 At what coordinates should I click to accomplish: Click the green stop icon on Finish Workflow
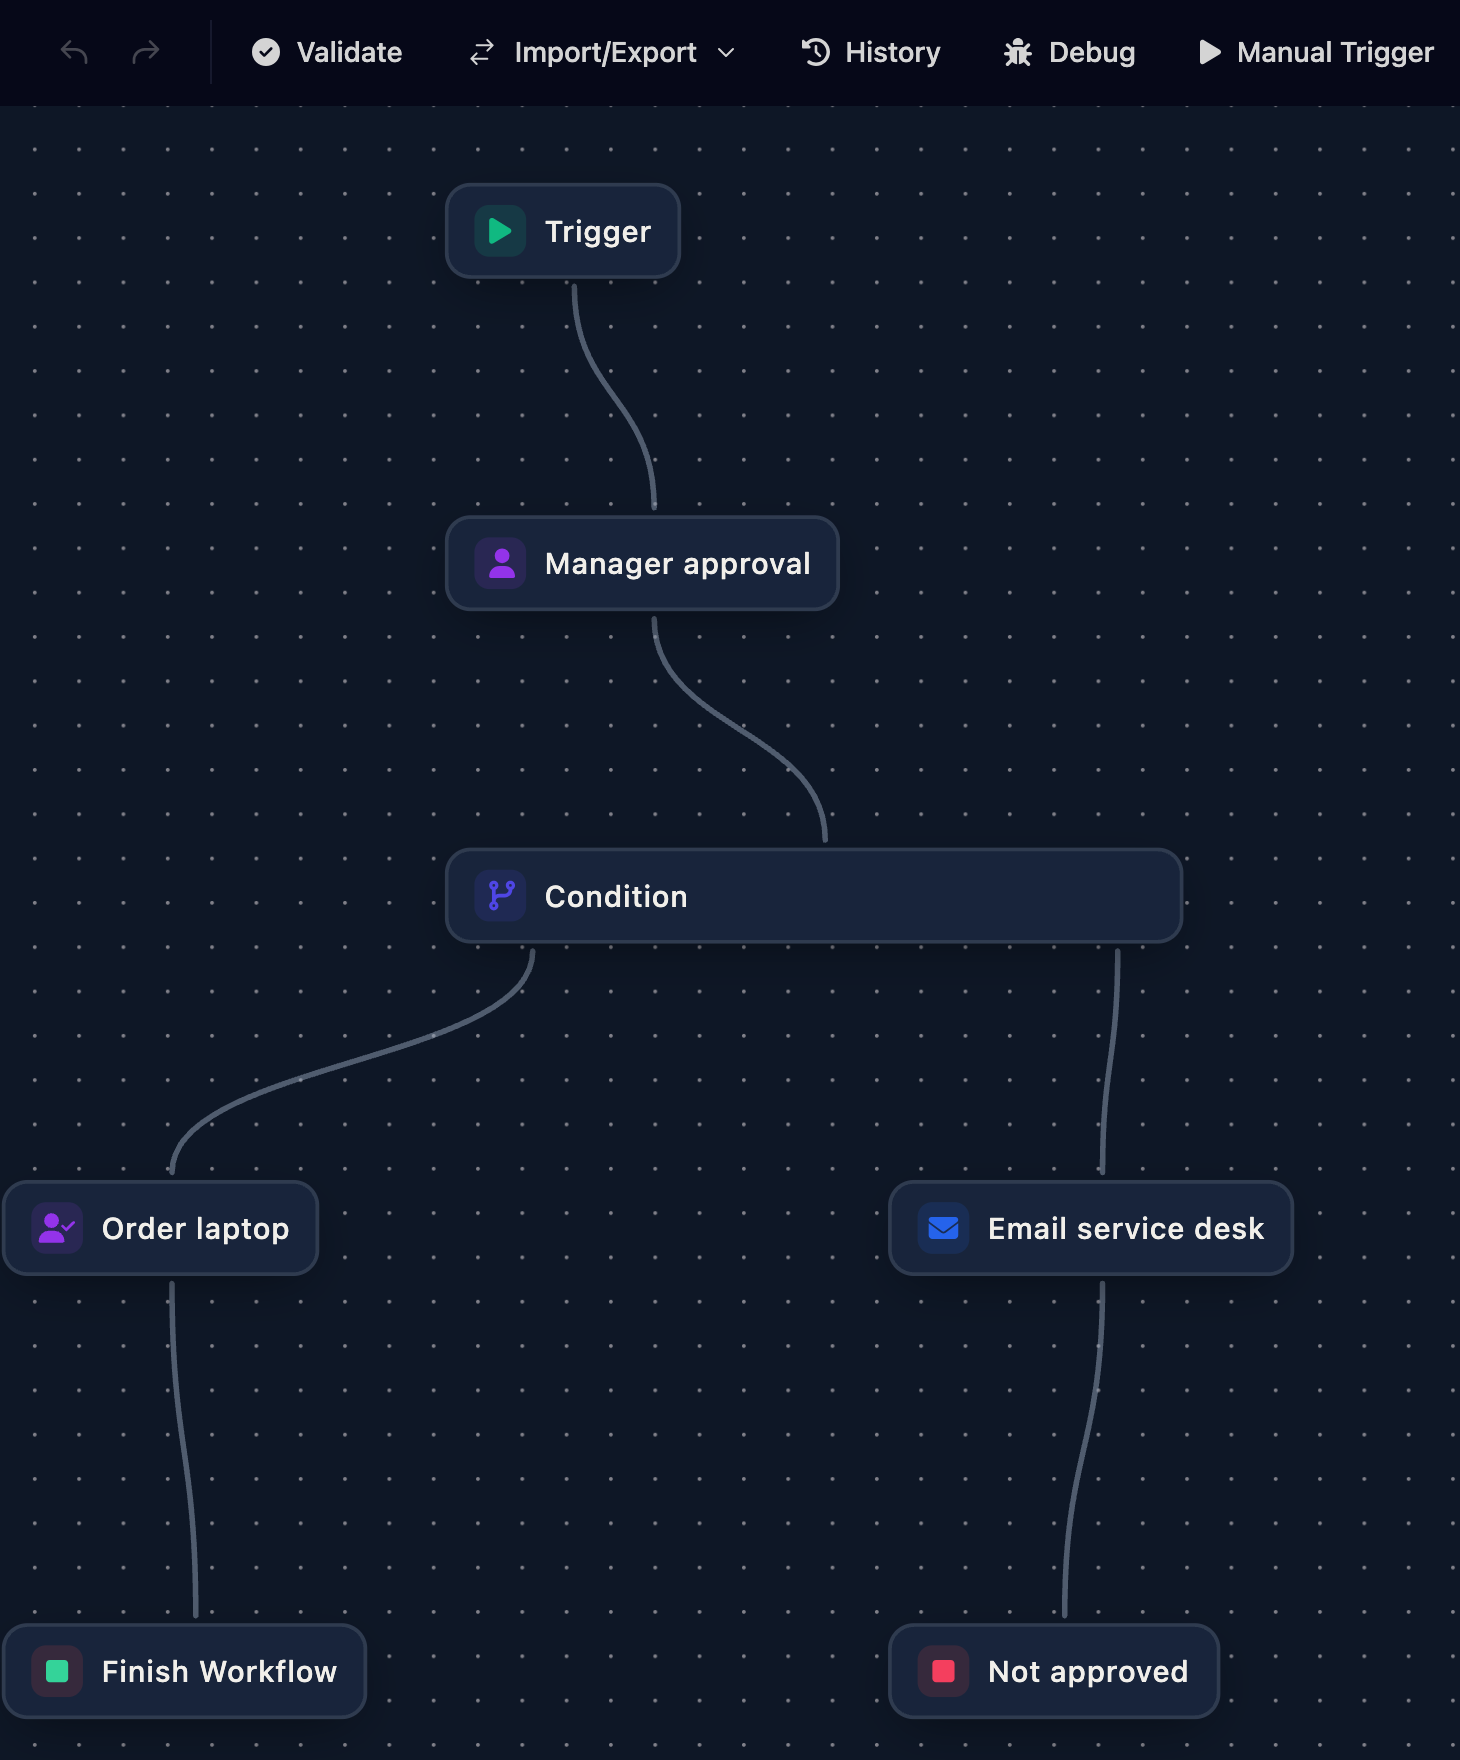[57, 1671]
